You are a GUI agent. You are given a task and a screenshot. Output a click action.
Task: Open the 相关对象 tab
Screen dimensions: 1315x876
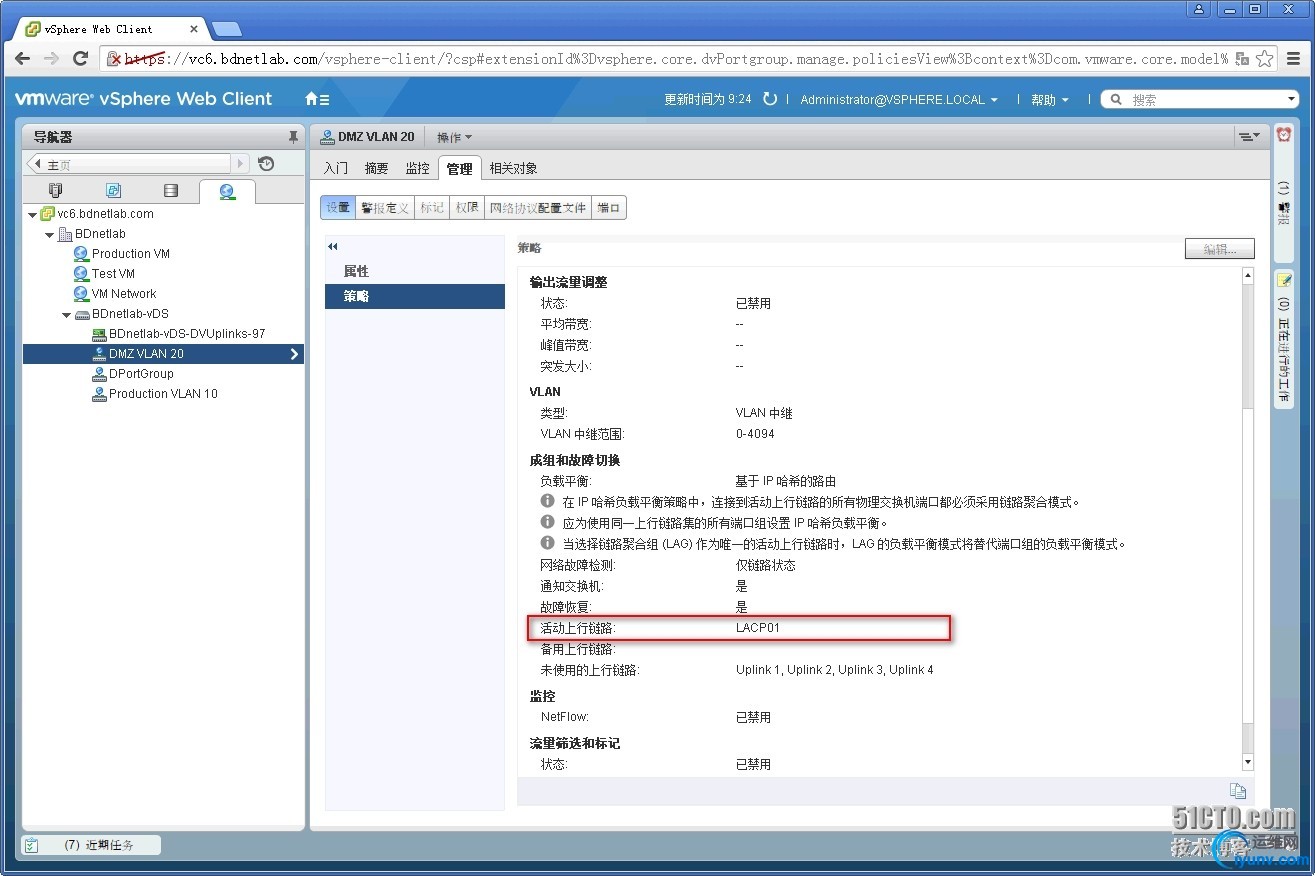(x=512, y=168)
